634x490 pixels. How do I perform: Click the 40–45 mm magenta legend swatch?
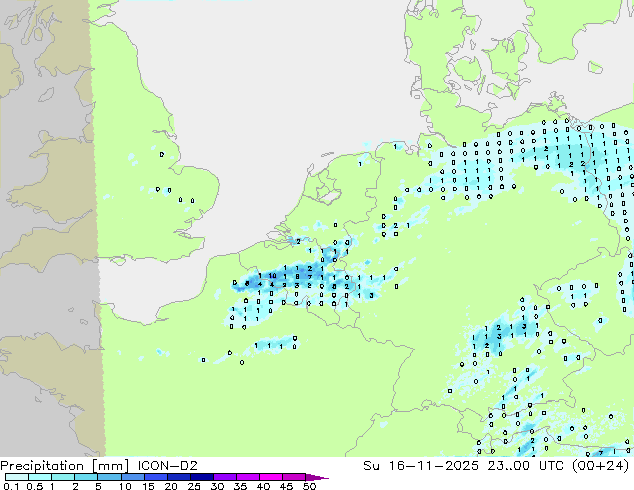pyautogui.click(x=271, y=477)
